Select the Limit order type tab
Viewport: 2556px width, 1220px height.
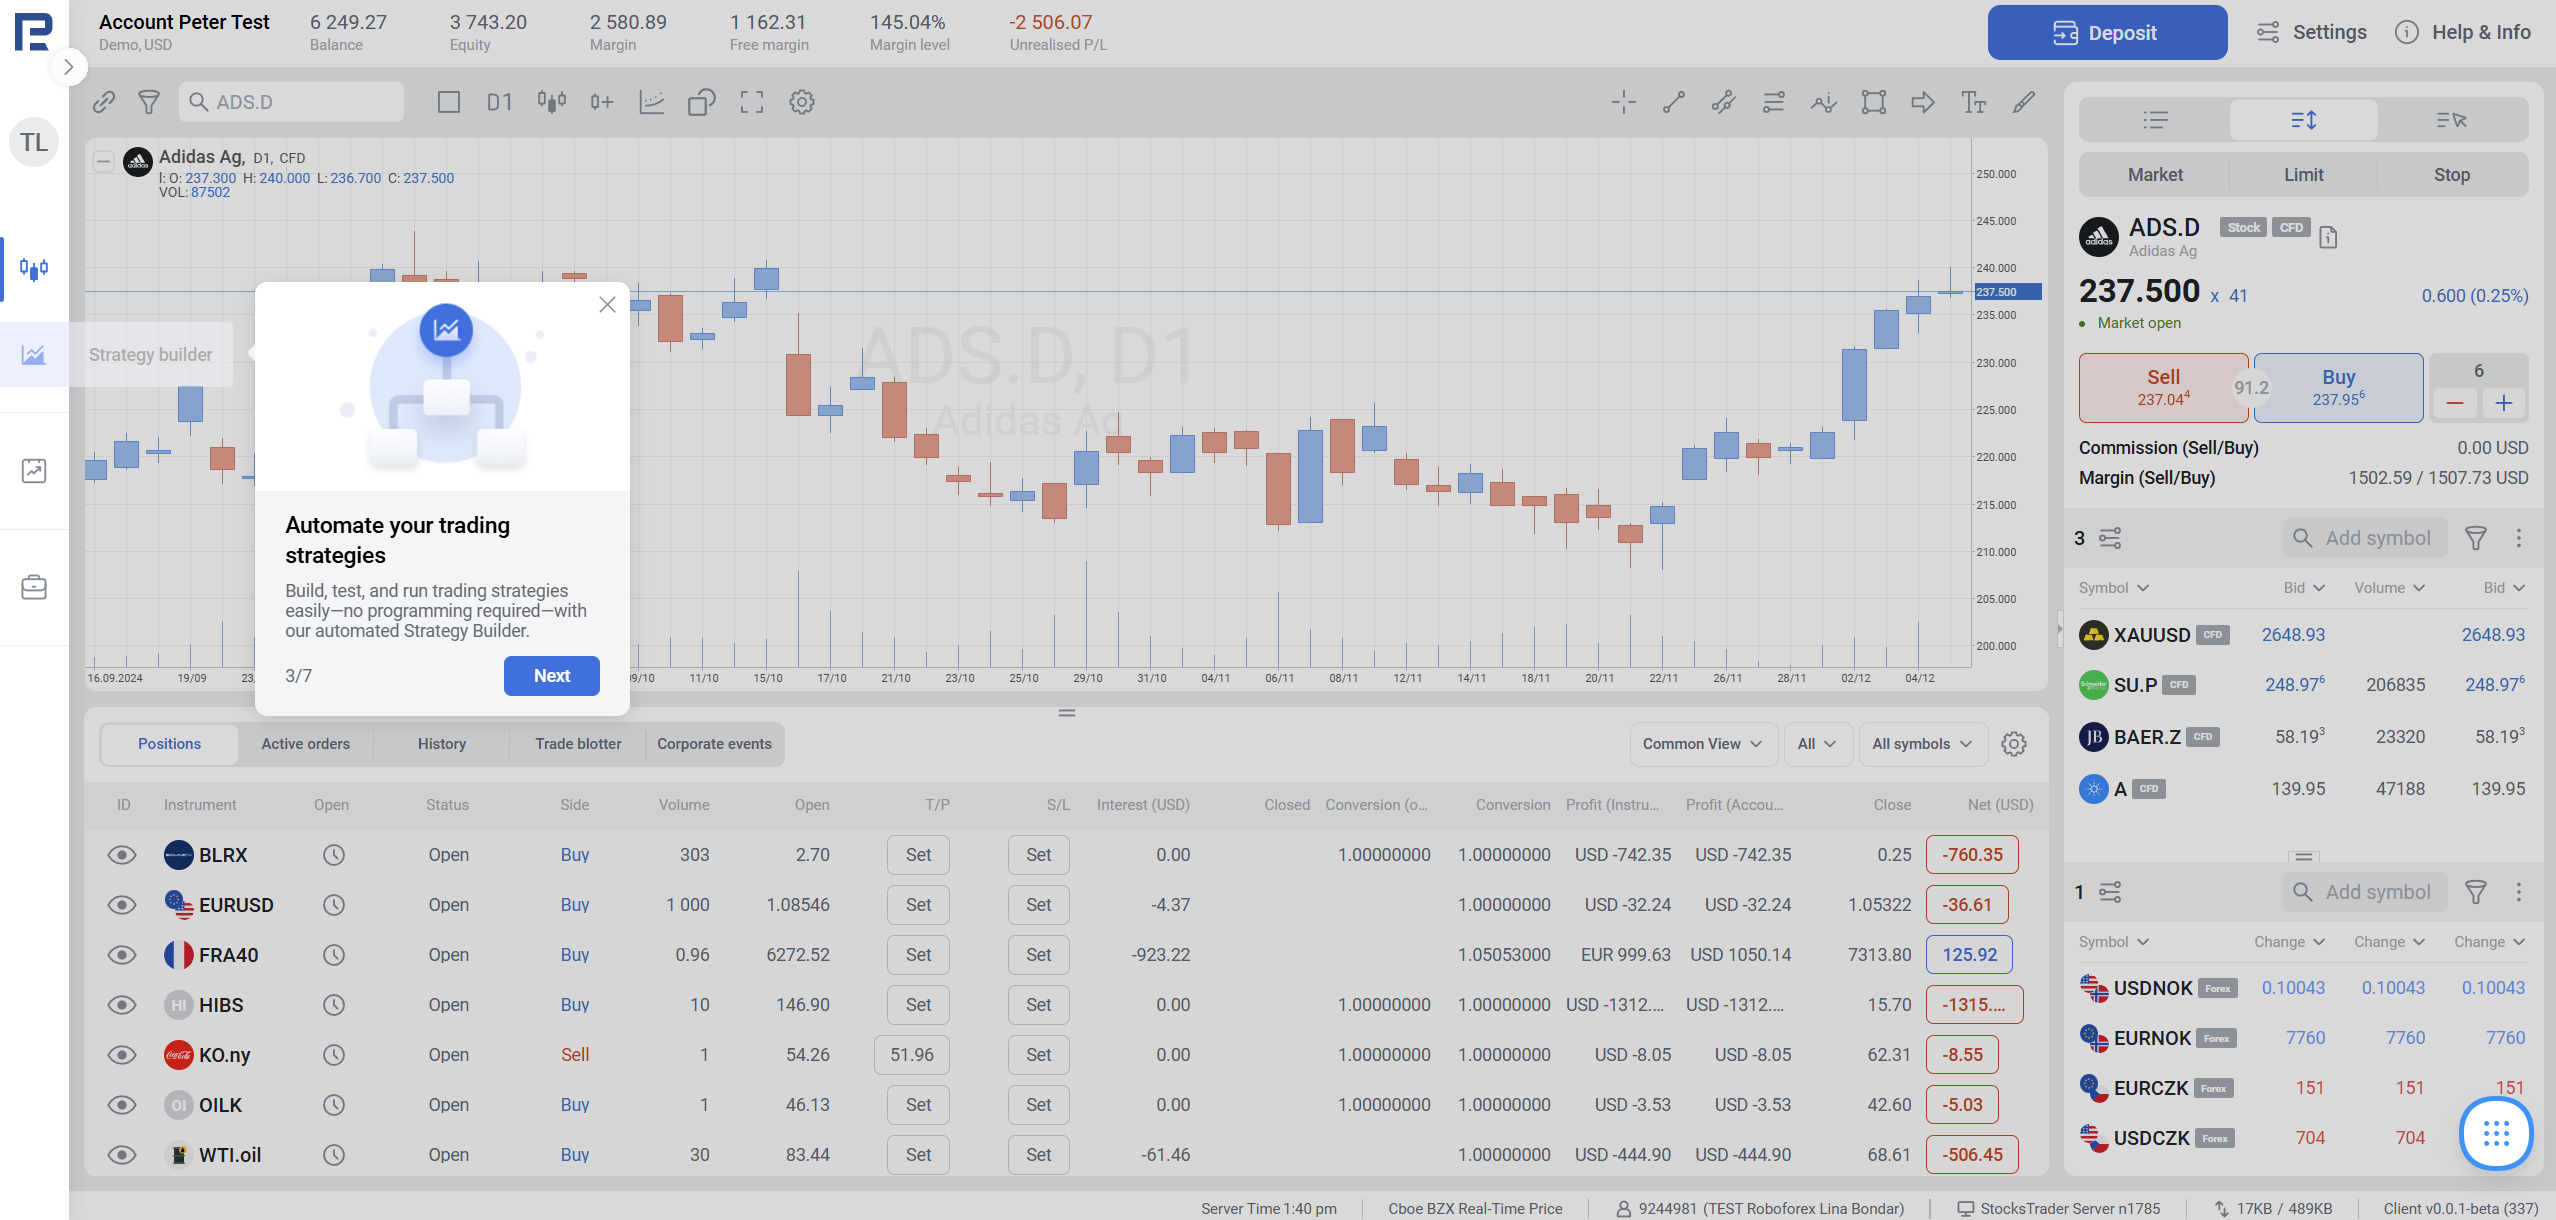click(x=2303, y=175)
